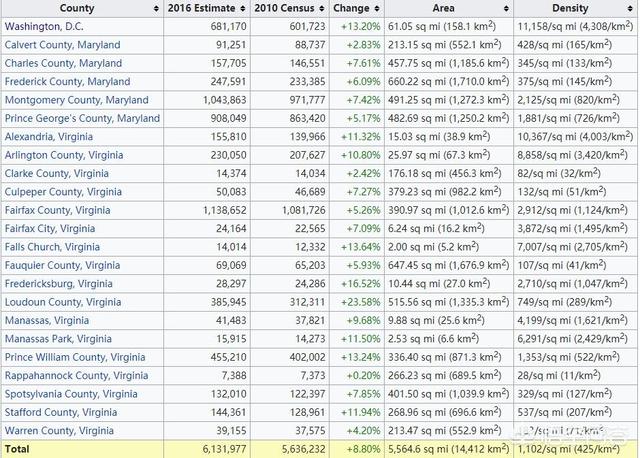Open Calvert County, Maryland link
Image resolution: width=640 pixels, height=458 pixels.
(62, 45)
